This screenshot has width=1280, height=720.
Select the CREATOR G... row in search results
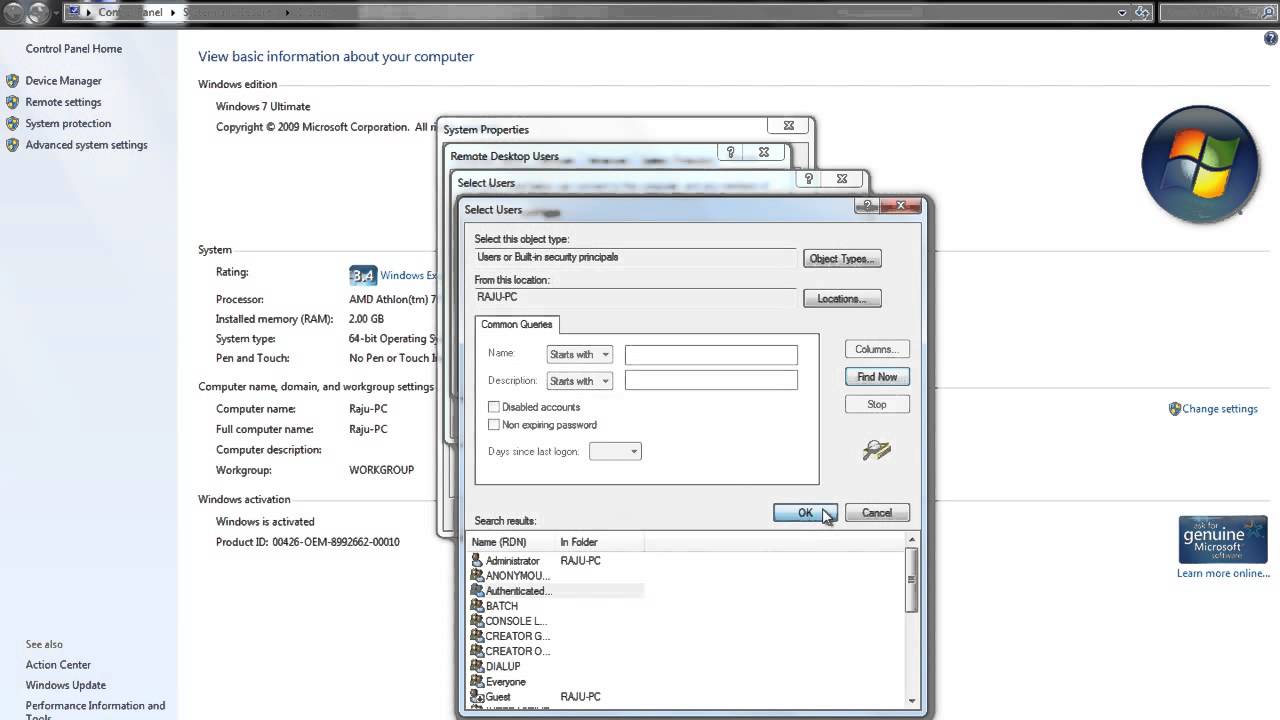pos(557,636)
